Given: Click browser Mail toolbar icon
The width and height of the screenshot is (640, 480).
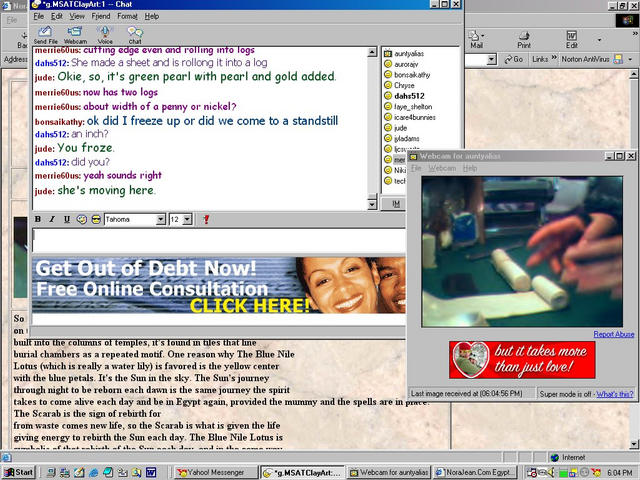Looking at the screenshot, I should 476,40.
